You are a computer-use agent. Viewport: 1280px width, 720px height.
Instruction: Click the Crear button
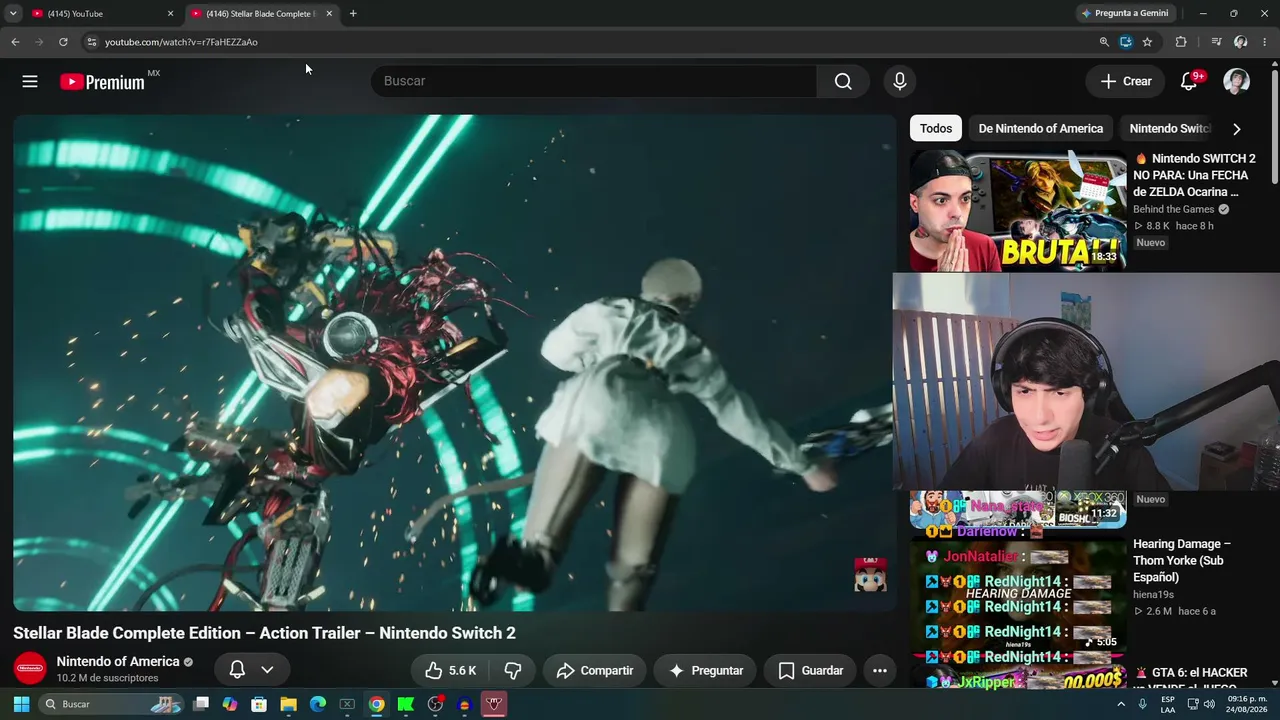point(1126,81)
